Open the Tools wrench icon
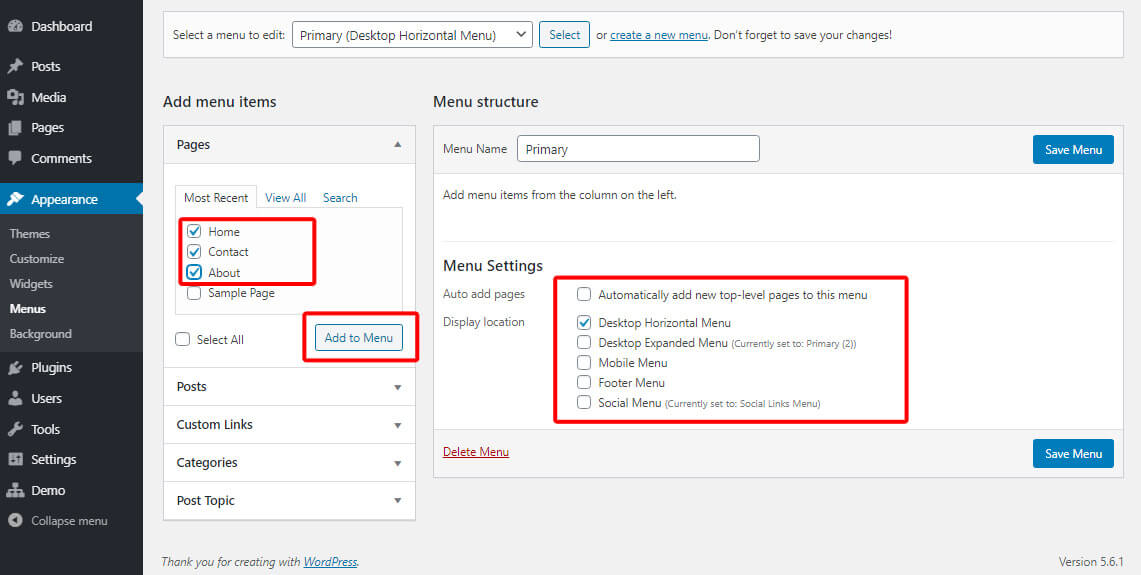 tap(15, 429)
